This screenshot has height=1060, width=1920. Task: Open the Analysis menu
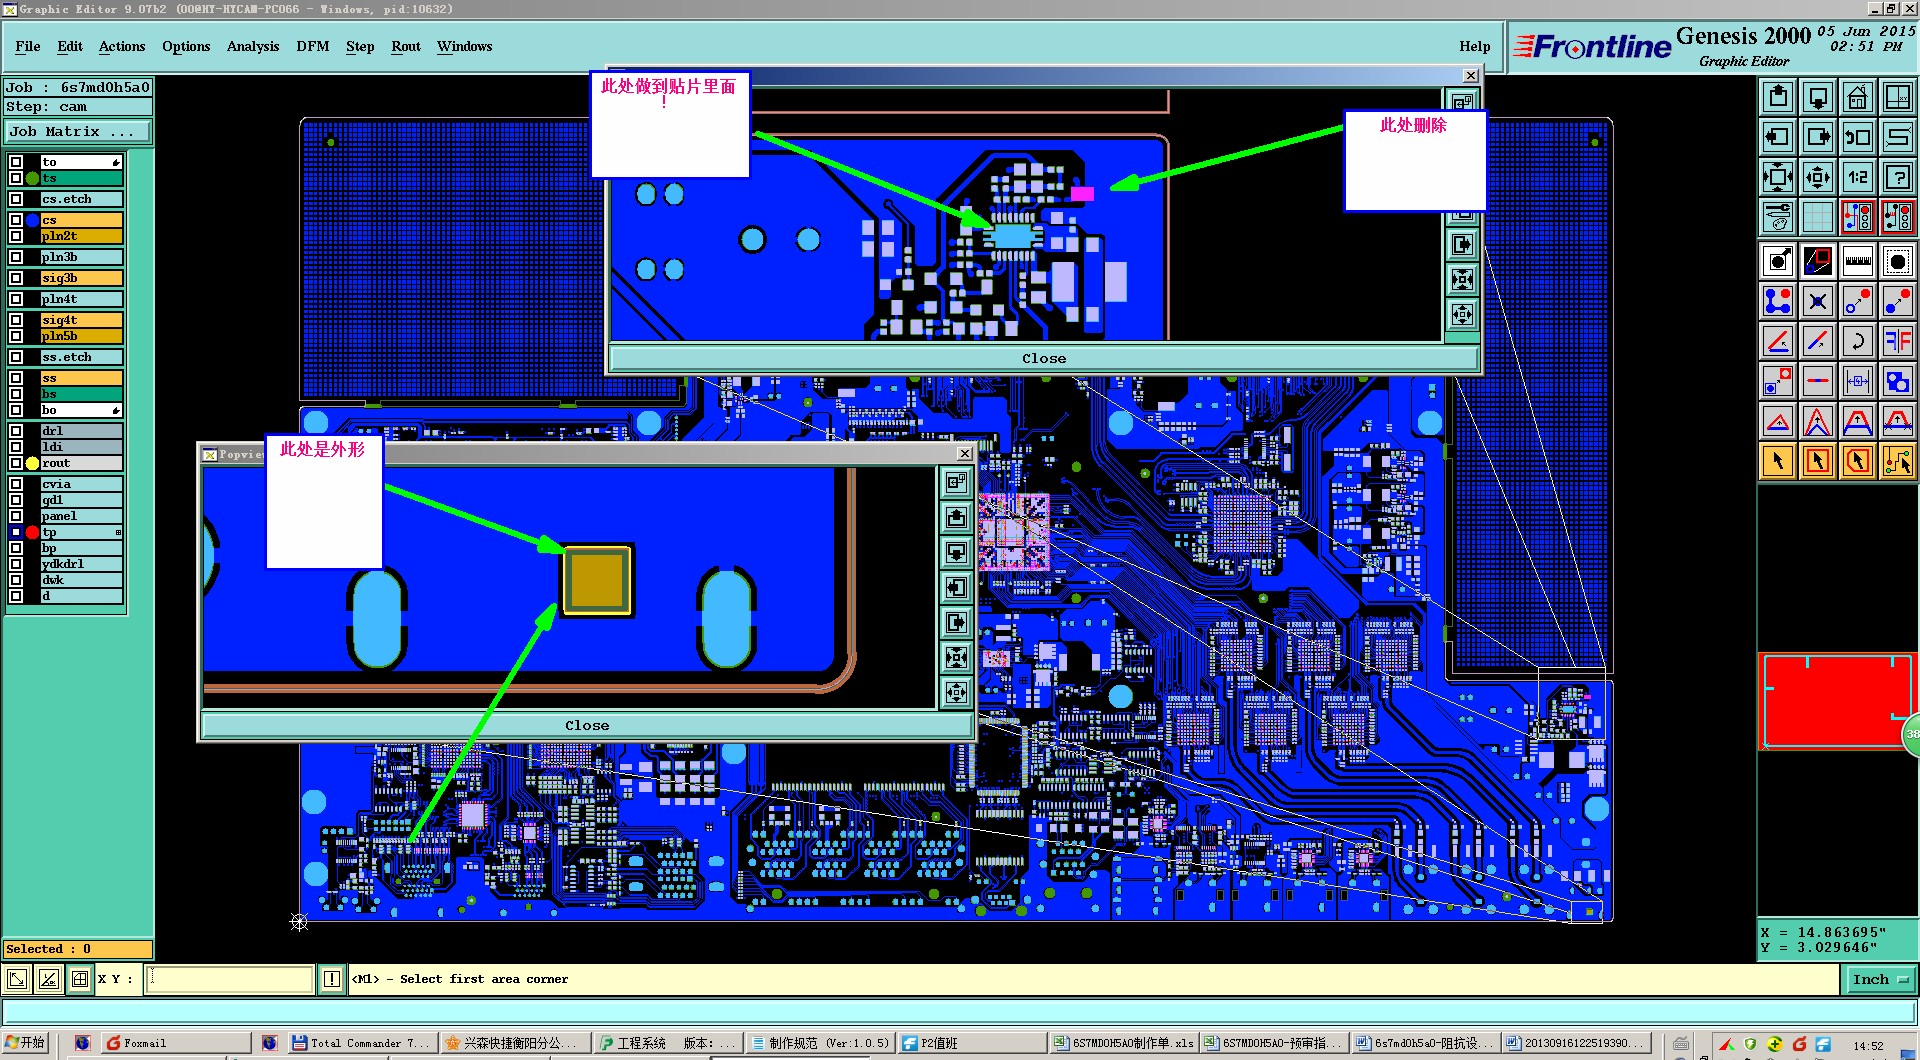point(253,47)
